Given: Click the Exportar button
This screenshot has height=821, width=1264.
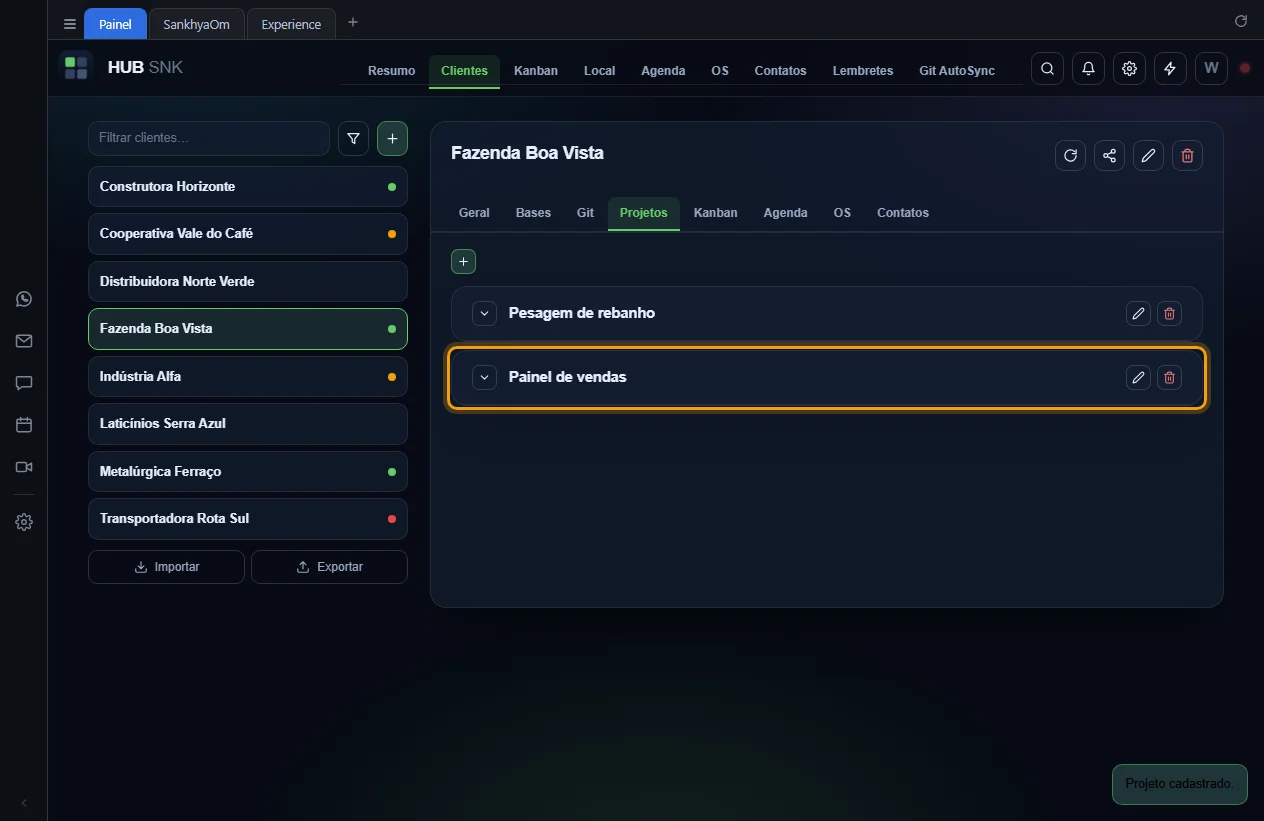Looking at the screenshot, I should pos(329,567).
